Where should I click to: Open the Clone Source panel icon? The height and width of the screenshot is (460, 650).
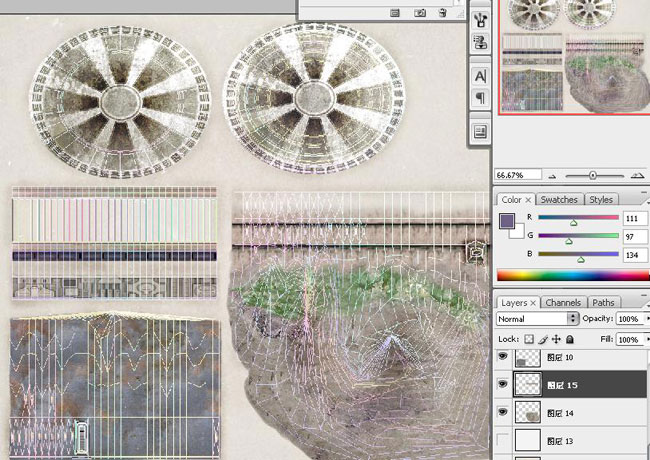coord(480,42)
